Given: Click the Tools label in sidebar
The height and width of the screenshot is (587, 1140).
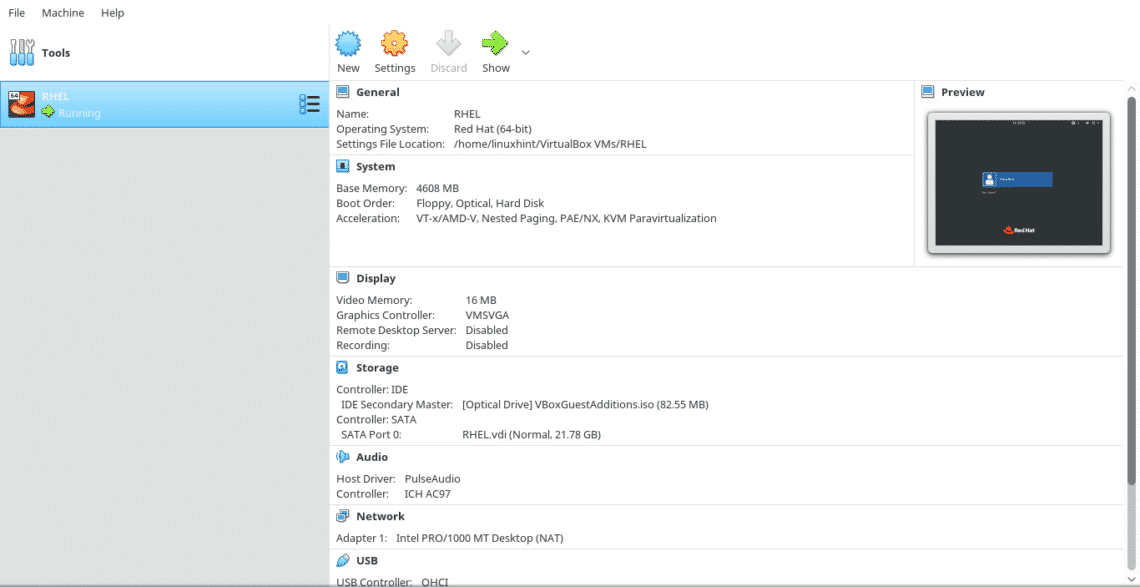Looking at the screenshot, I should (56, 53).
